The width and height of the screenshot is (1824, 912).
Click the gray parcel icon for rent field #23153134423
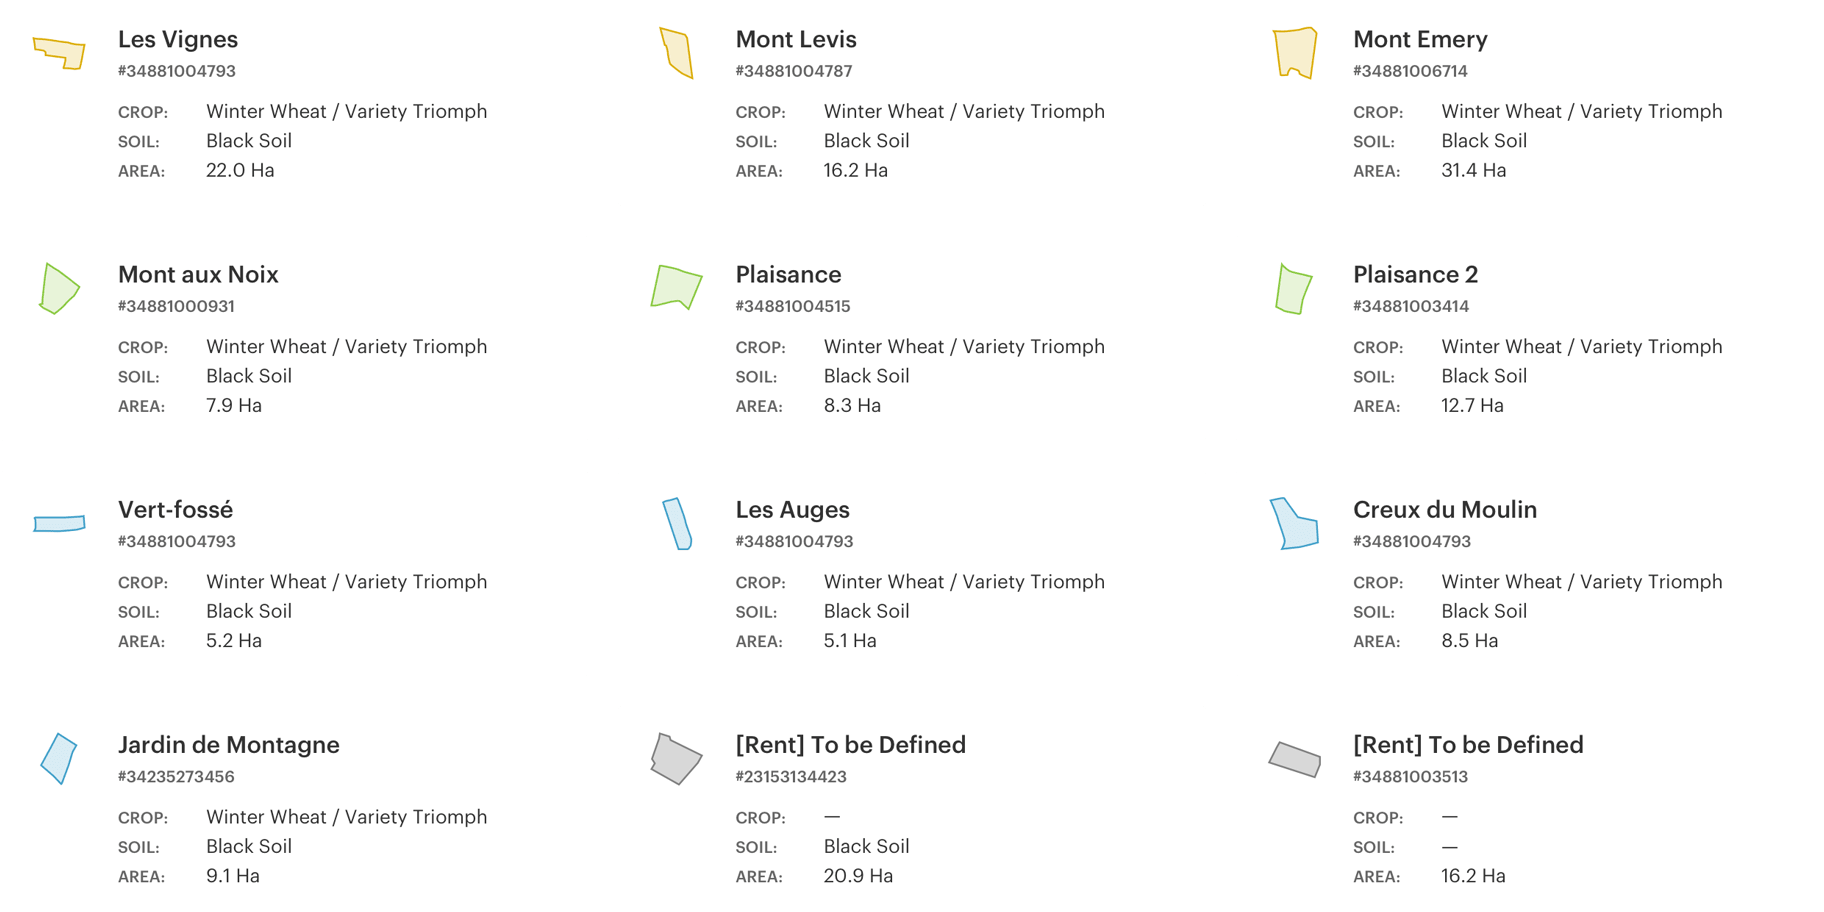coord(676,759)
